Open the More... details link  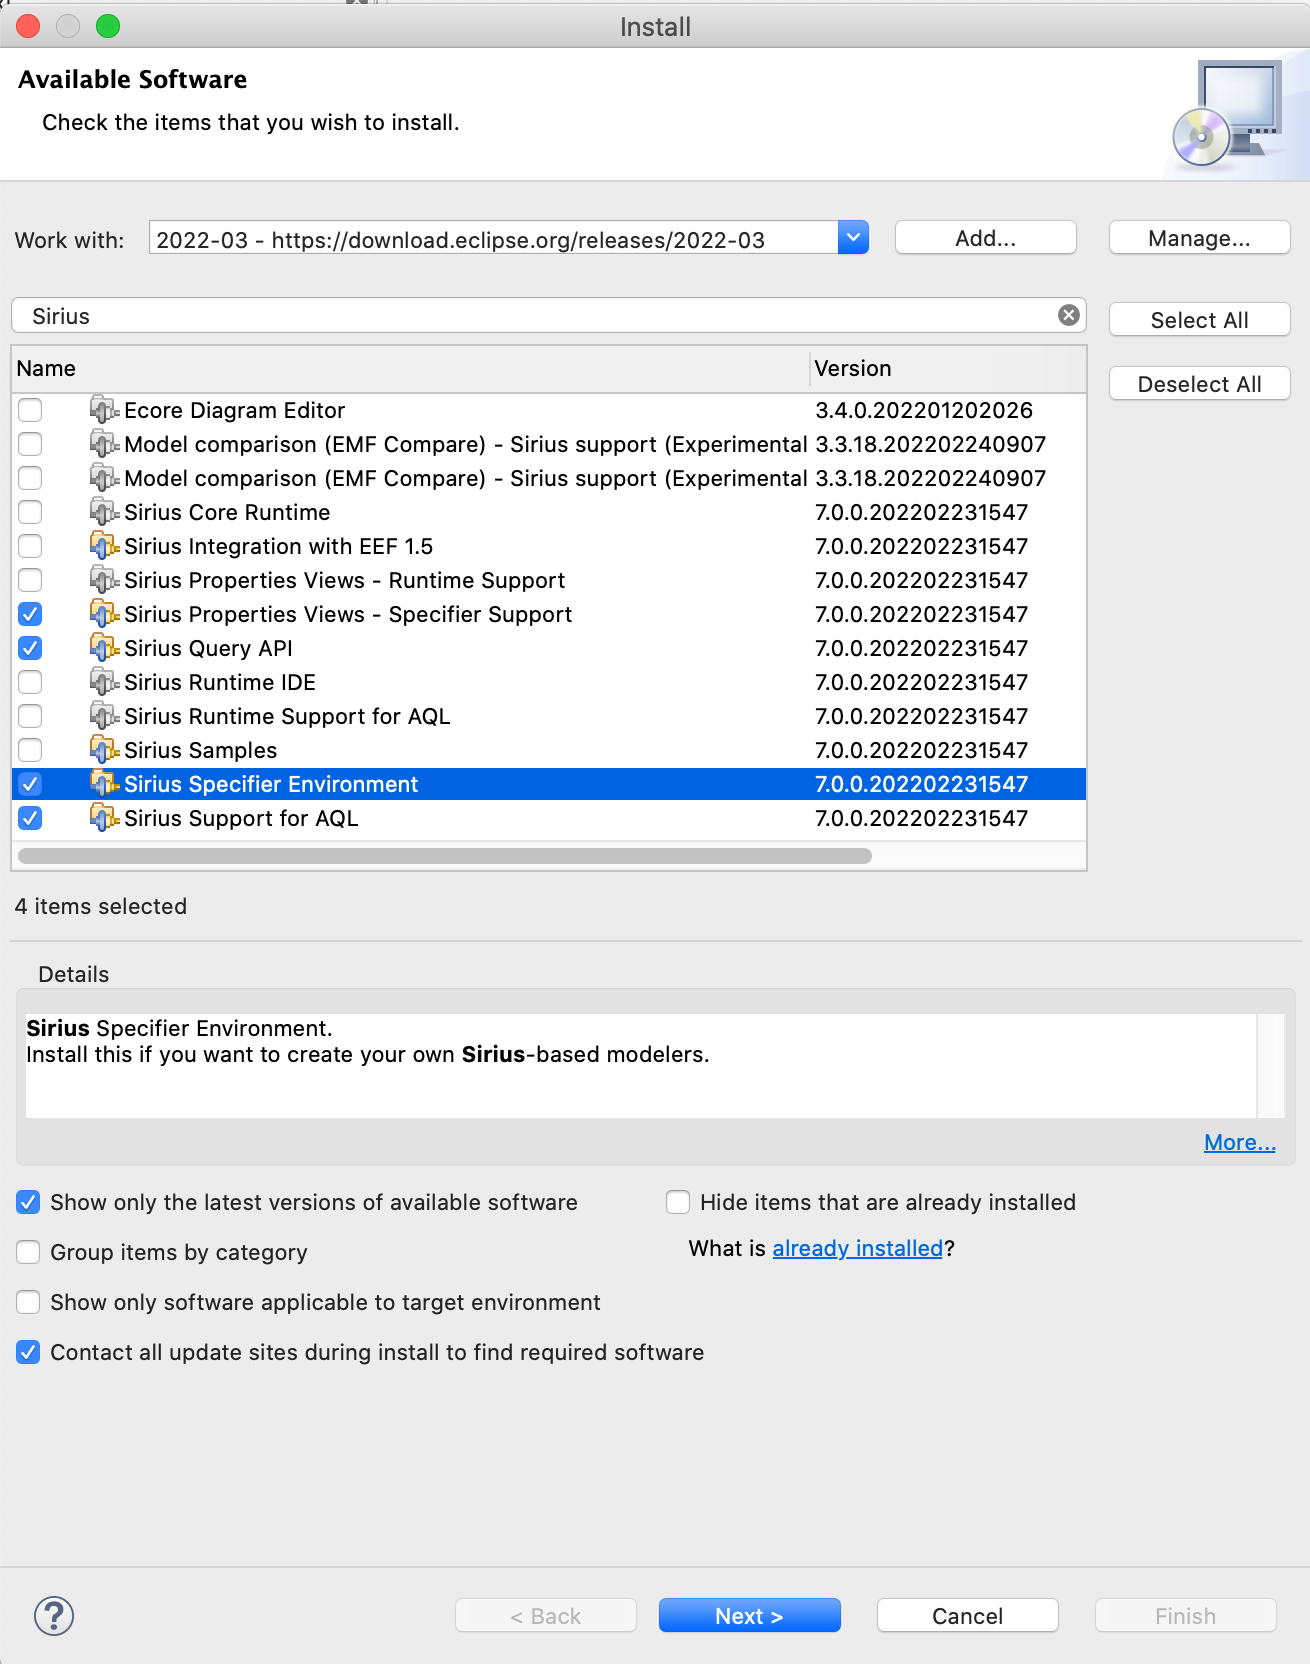click(x=1240, y=1142)
